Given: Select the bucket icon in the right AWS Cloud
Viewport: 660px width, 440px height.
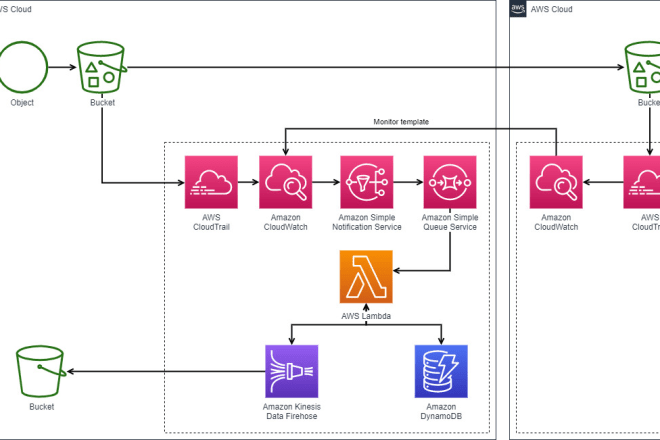Looking at the screenshot, I should tap(642, 67).
